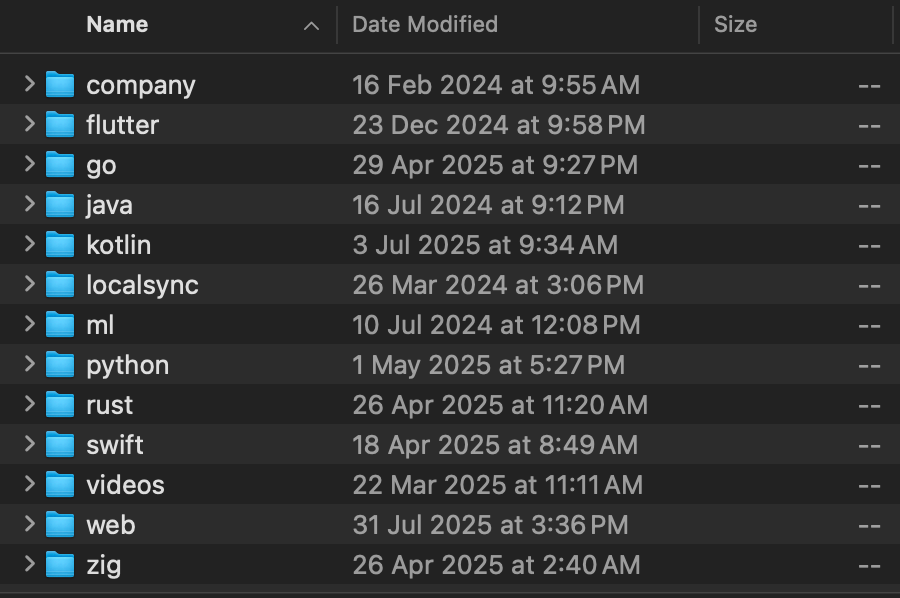Select row dated 3 Jul 2025 at 9:34 AM
This screenshot has height=598, width=900.
450,244
